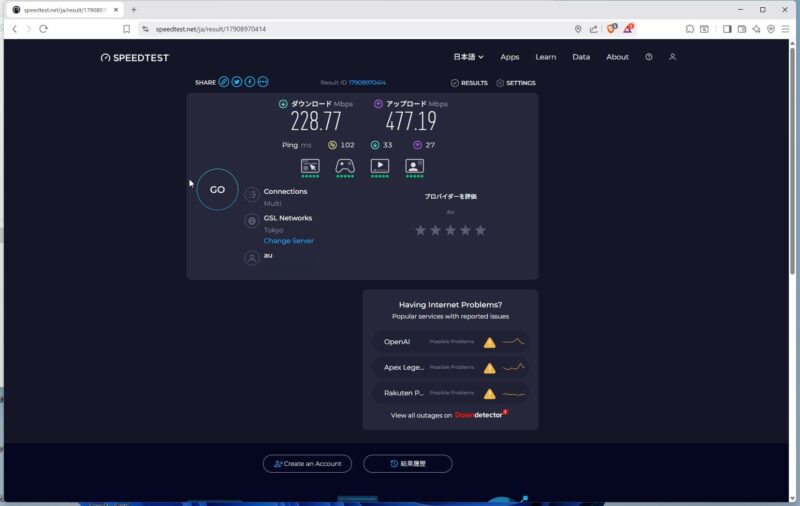Go back in browser history

(x=14, y=29)
